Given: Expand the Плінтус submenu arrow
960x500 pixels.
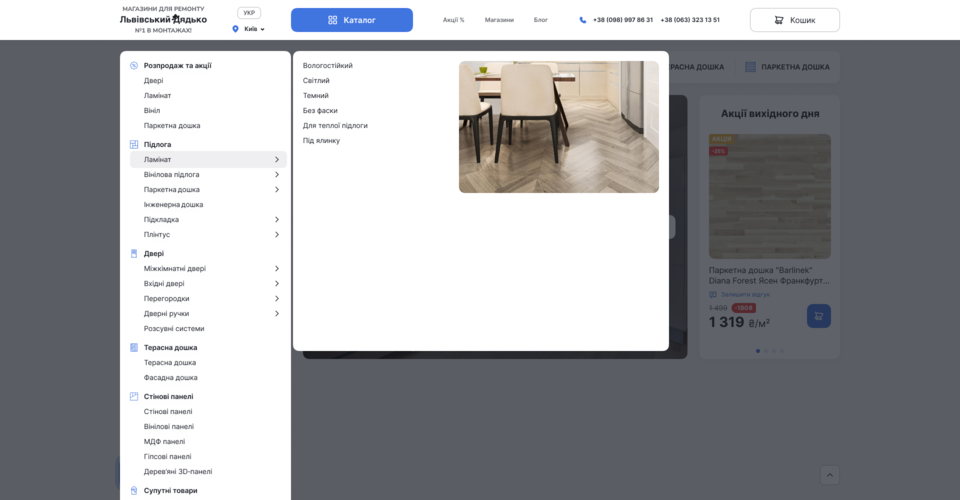Looking at the screenshot, I should [x=277, y=234].
